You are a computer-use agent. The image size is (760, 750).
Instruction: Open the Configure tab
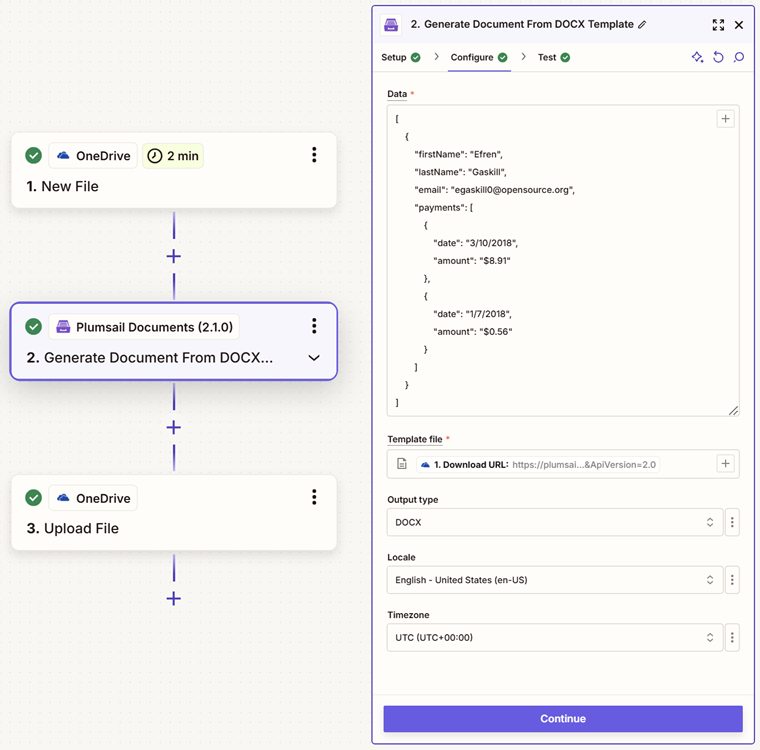pos(479,57)
